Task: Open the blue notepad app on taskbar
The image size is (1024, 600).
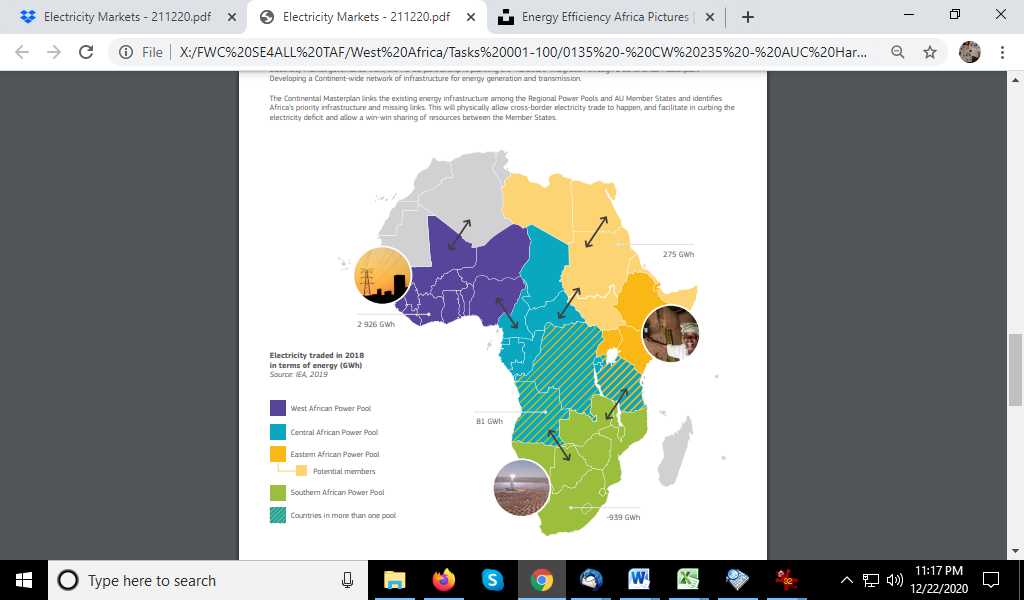Action: [737, 580]
